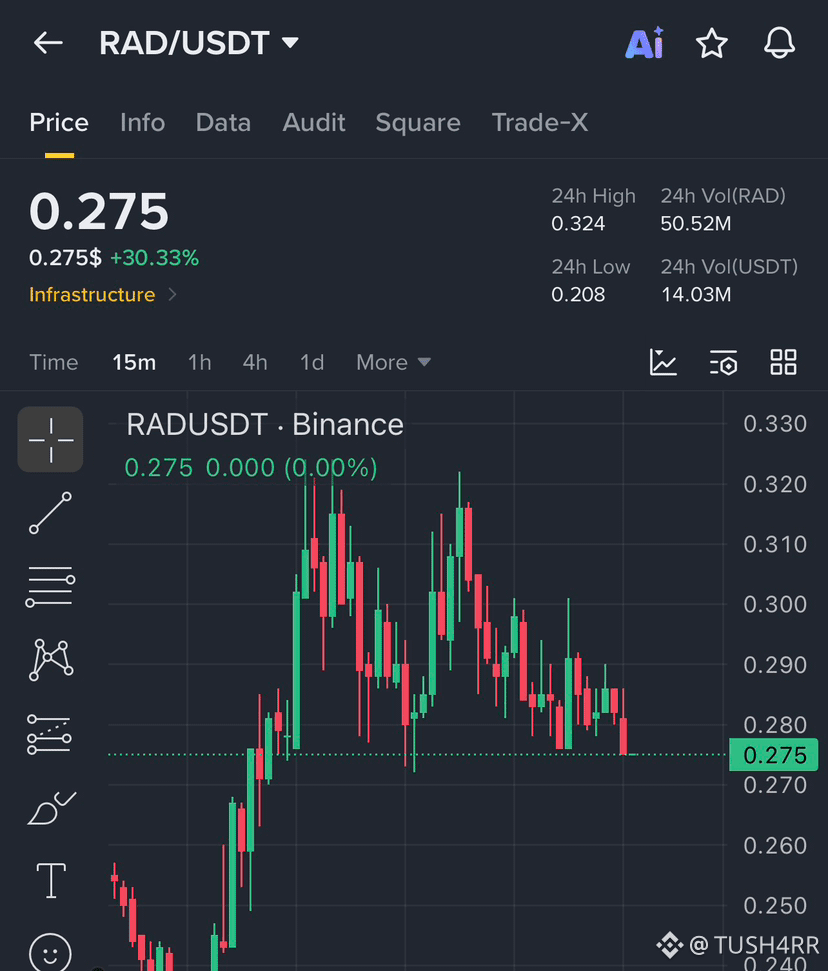Open Infrastructure category chevron

[x=173, y=295]
